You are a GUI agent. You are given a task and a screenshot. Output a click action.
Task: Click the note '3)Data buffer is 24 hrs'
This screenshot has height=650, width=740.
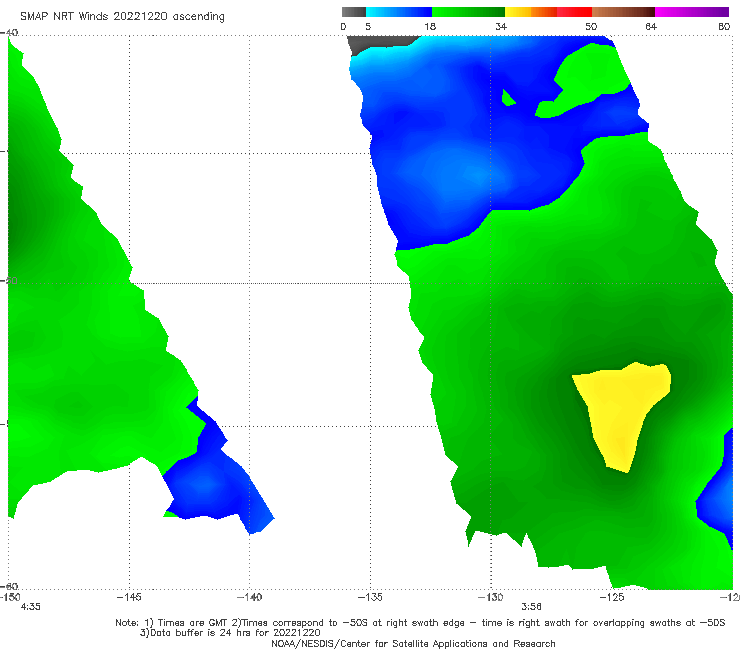[x=230, y=633]
